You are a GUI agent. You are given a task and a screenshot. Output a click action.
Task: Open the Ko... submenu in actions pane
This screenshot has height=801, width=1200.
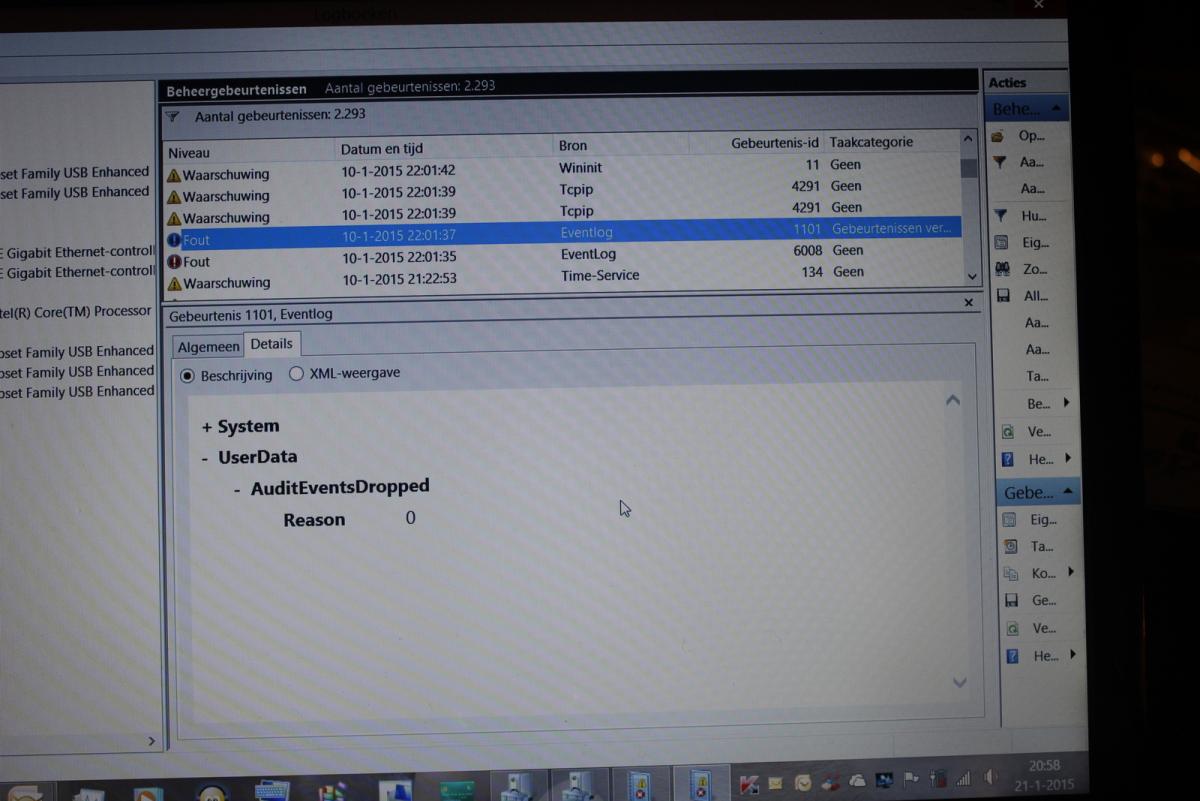coord(1071,572)
